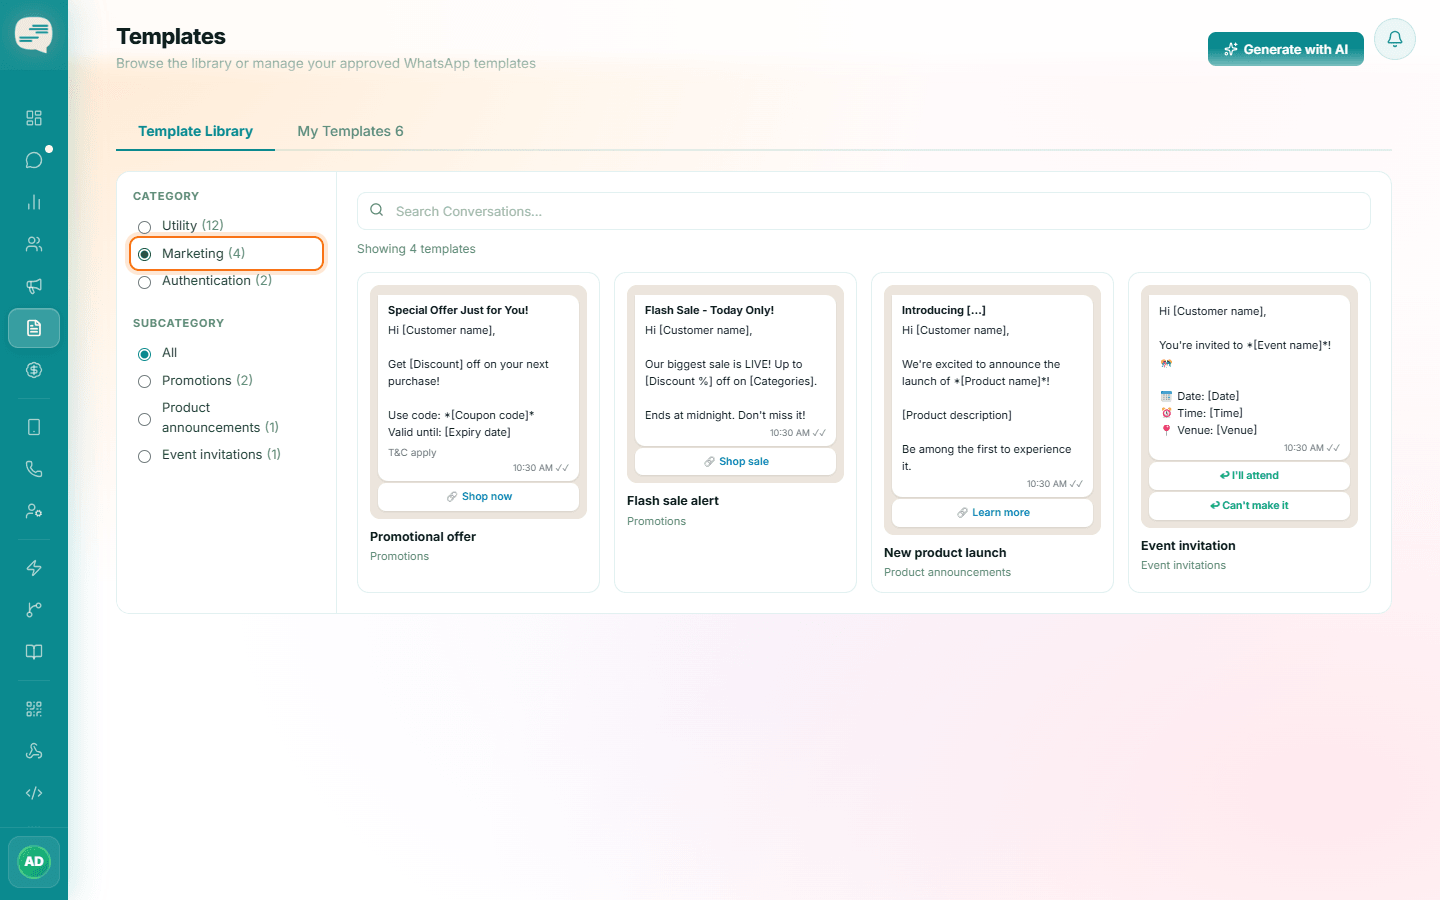The height and width of the screenshot is (900, 1440).
Task: Click the notification bell icon
Action: click(x=1395, y=39)
